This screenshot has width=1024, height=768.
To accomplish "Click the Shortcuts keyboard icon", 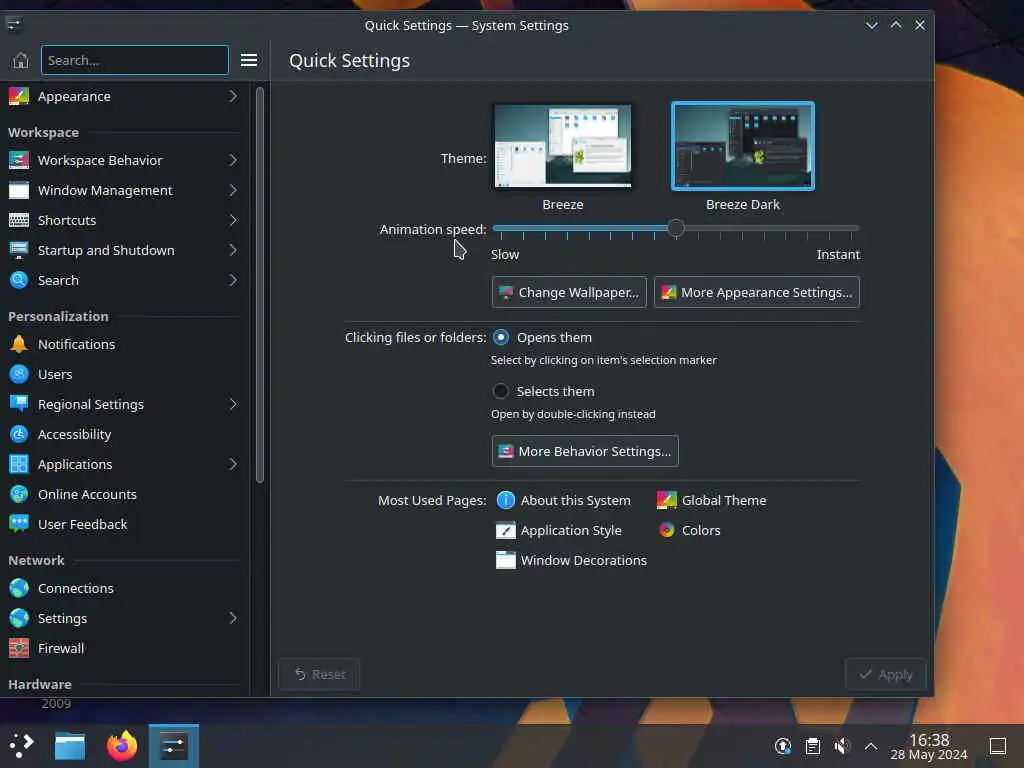I will pyautogui.click(x=19, y=220).
